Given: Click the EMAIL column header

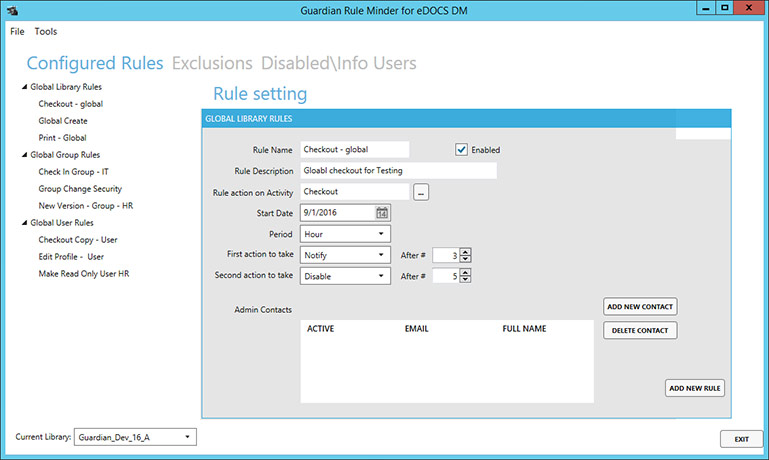Looking at the screenshot, I should [x=416, y=329].
